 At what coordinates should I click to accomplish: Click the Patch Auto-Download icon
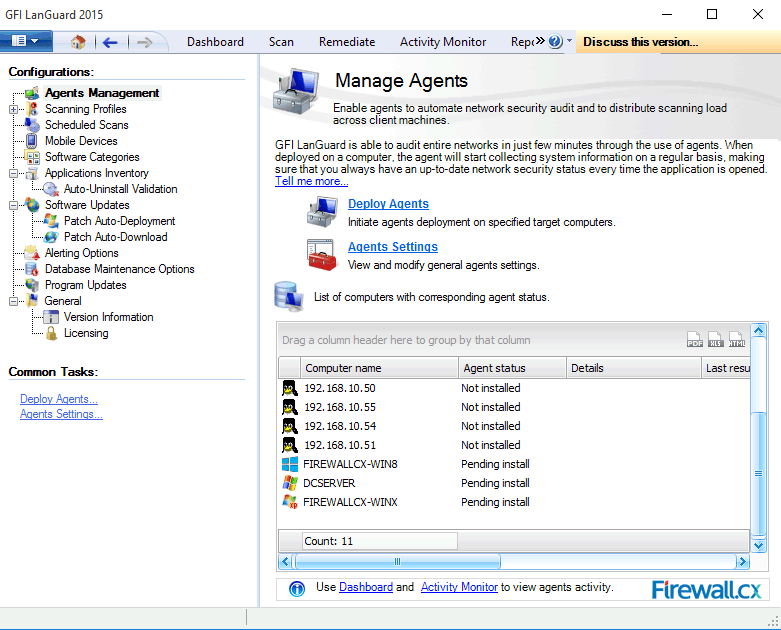coord(51,237)
